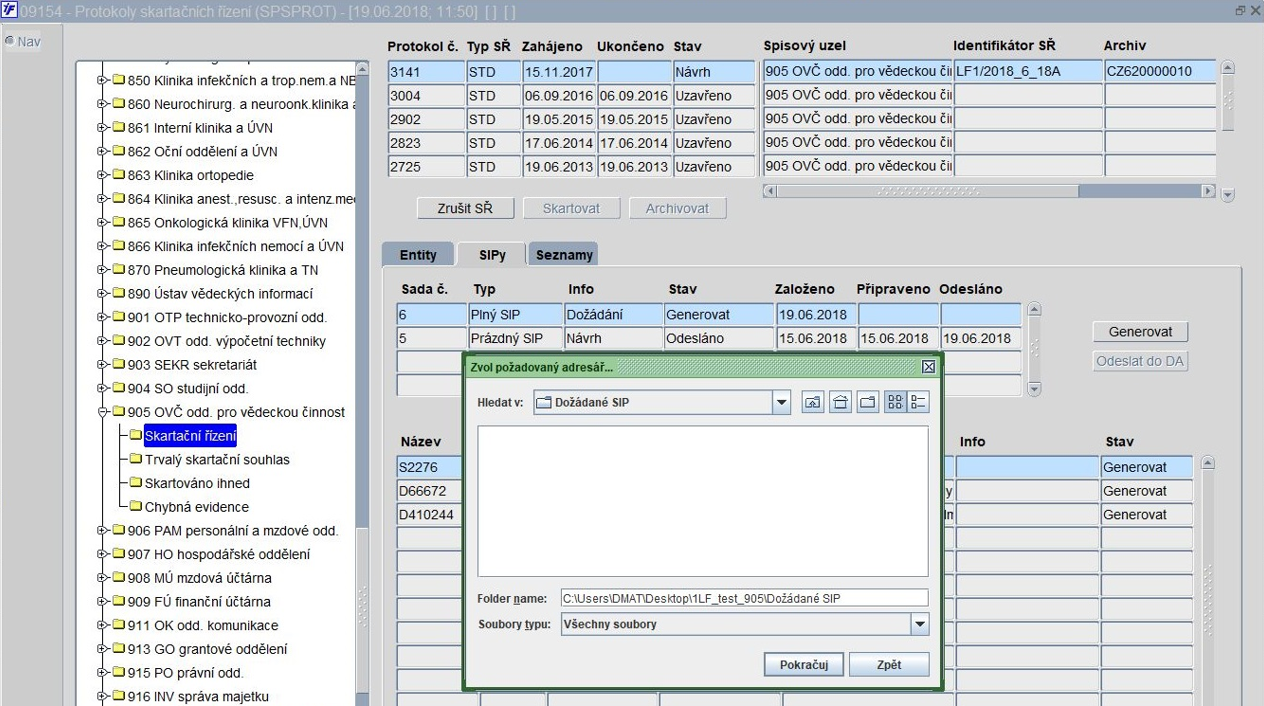Switch dialog to list view
Screen dimensions: 1264x706
point(895,402)
